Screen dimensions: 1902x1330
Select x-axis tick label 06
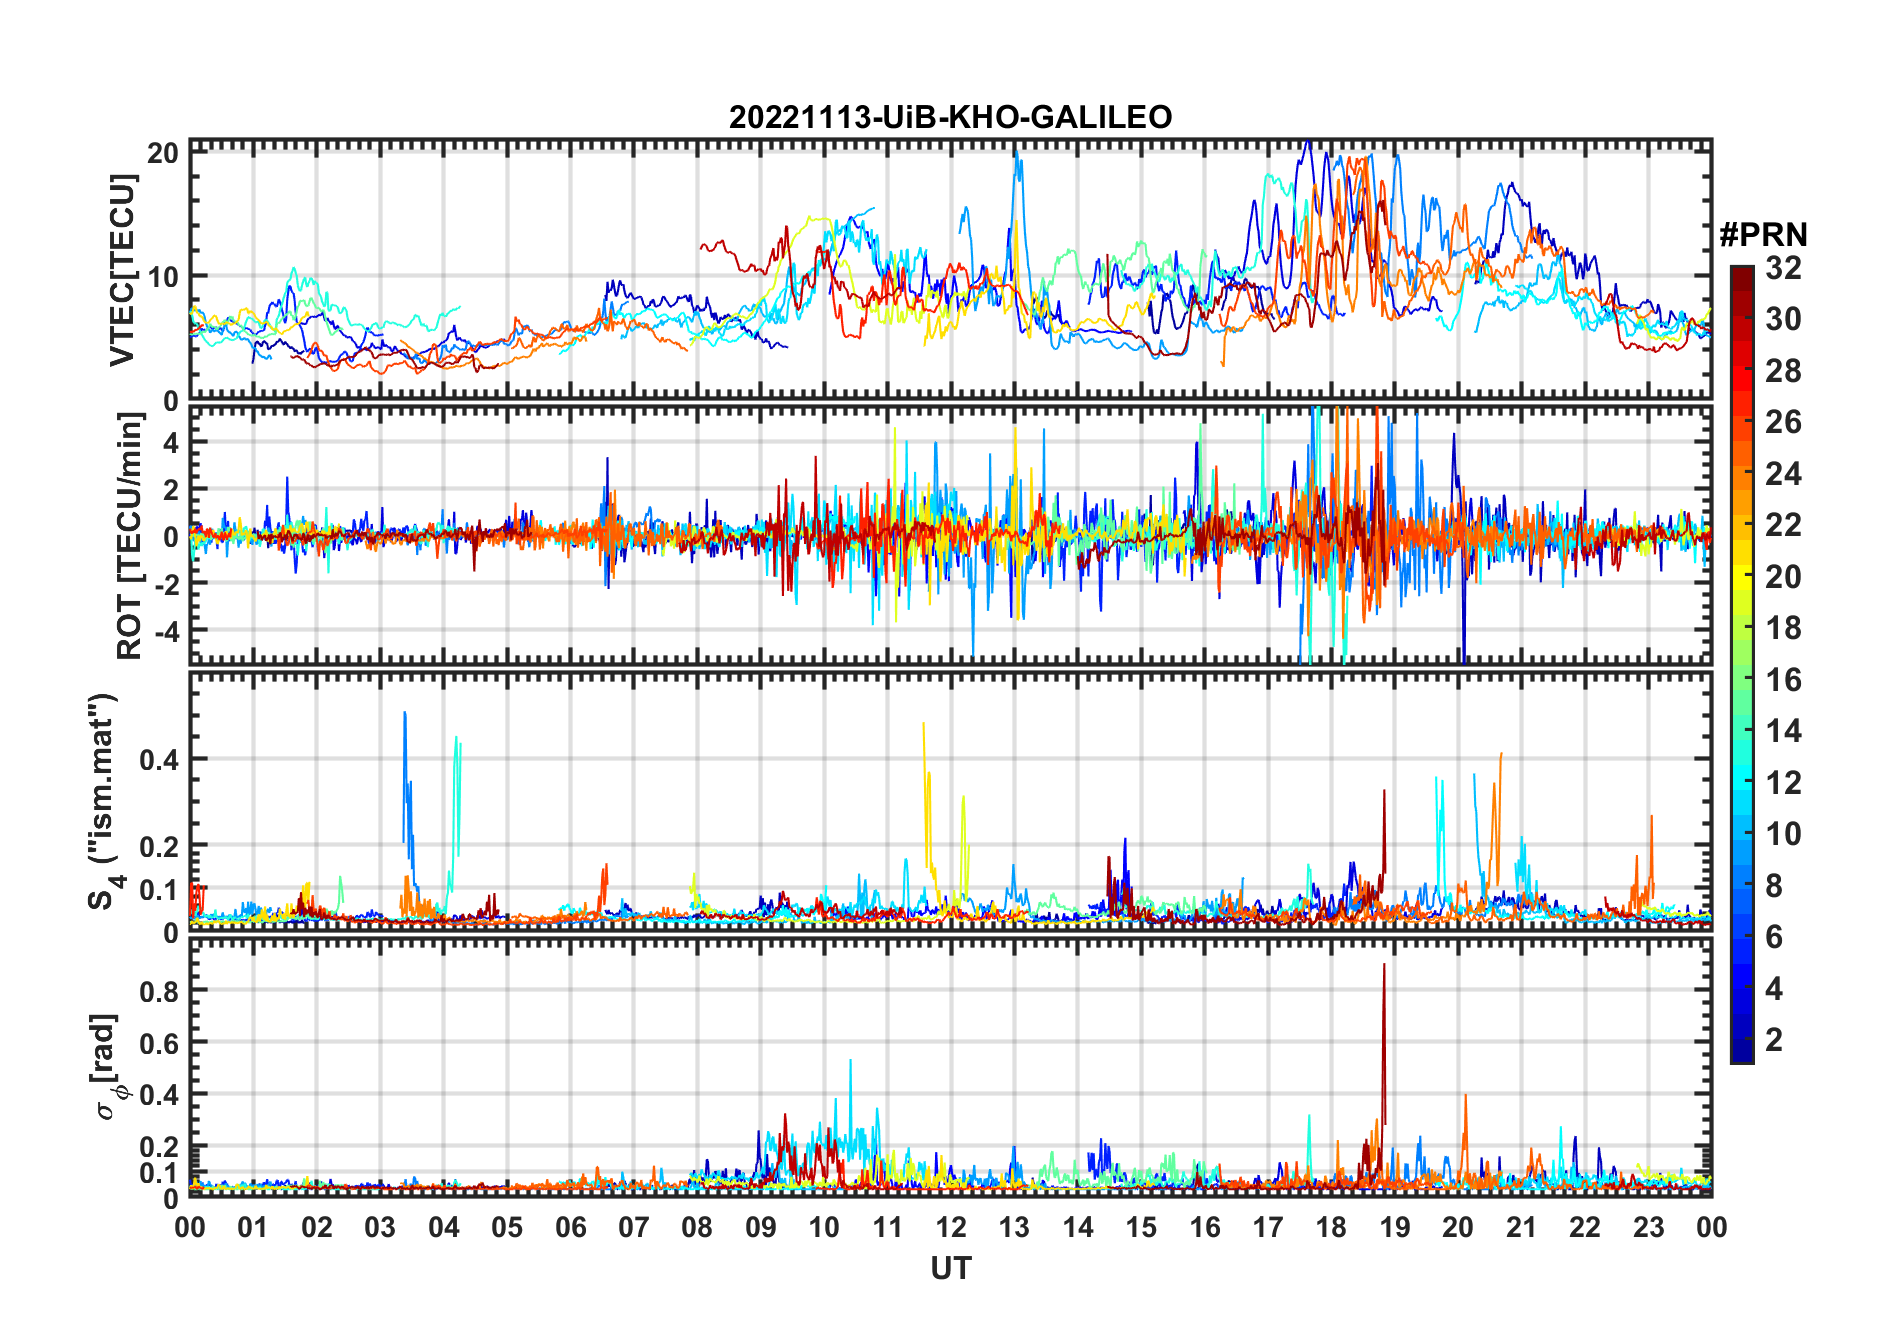(x=570, y=1227)
